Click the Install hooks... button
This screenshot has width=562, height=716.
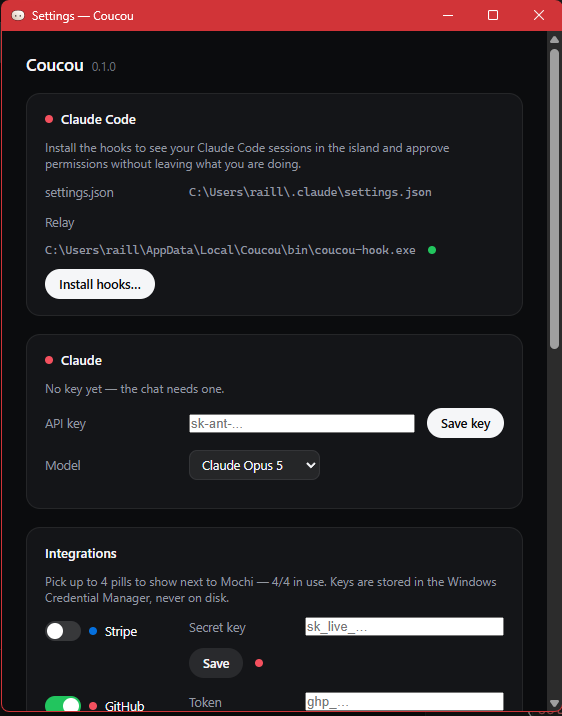pos(100,284)
